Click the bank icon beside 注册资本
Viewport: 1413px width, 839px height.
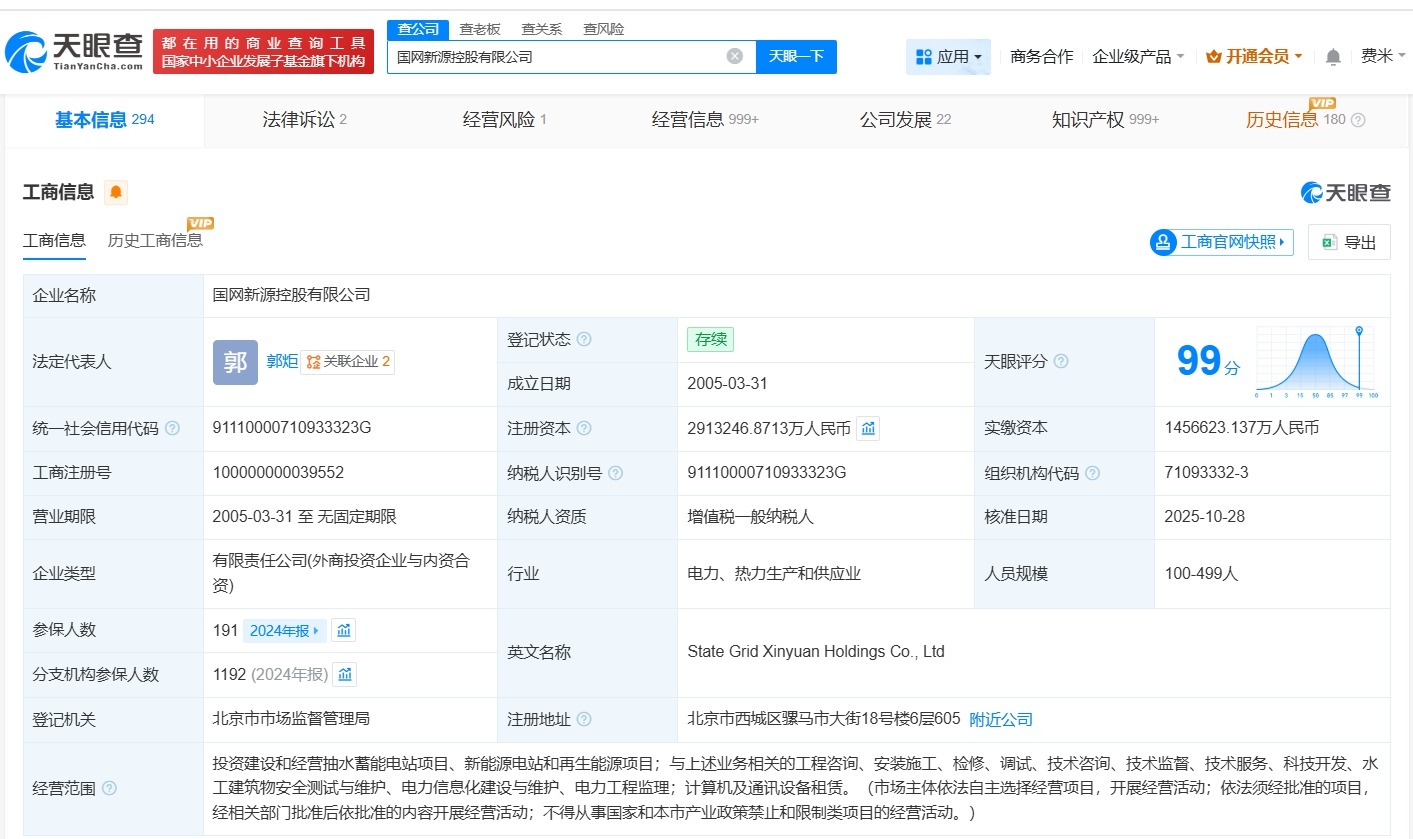(866, 428)
